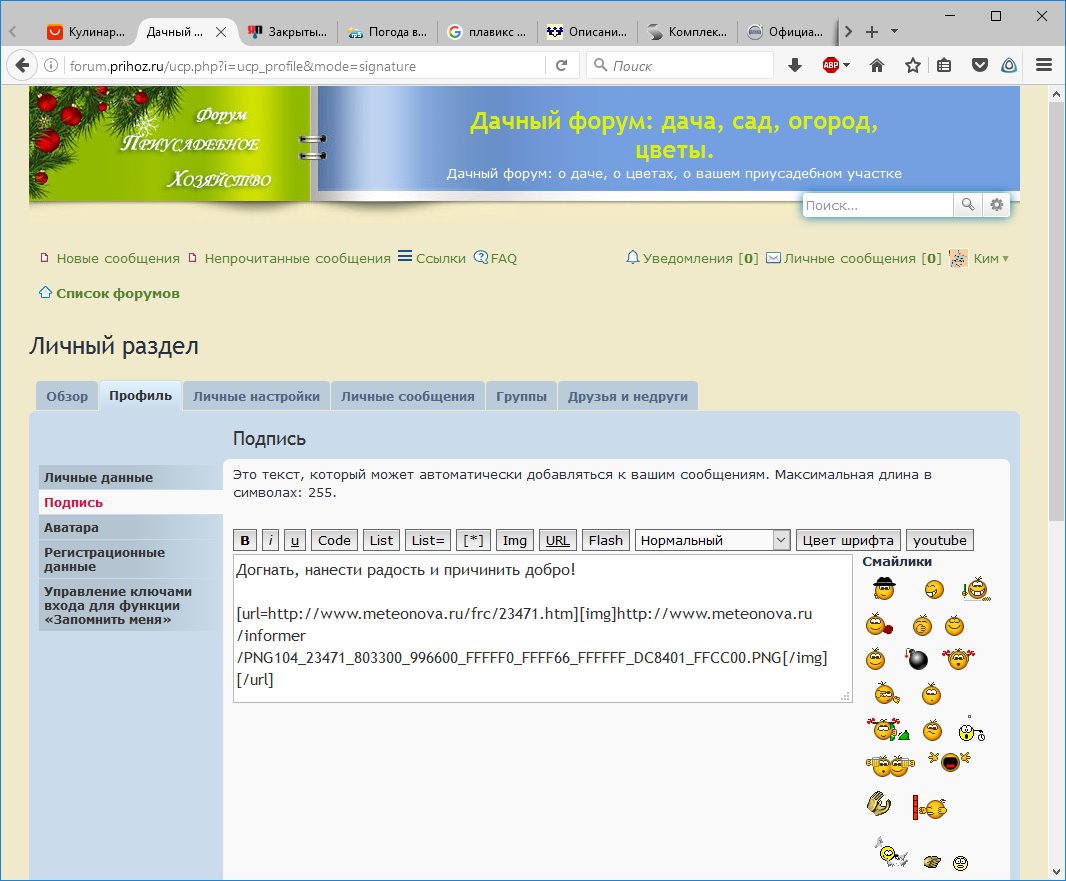Reload the page with the refresh button
Screen dimensions: 1066x881
coord(561,66)
